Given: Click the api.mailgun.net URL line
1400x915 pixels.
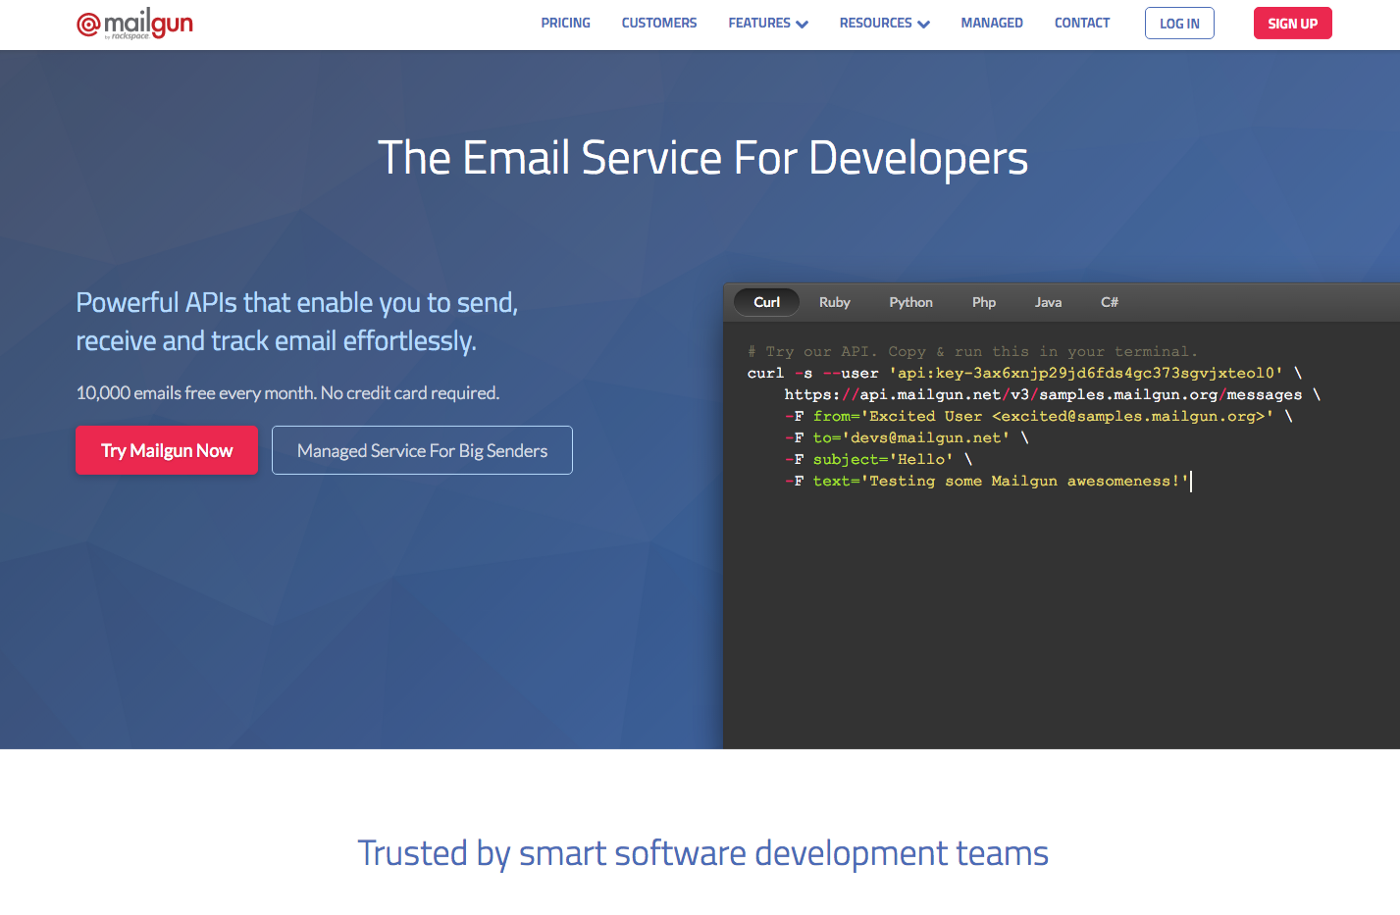Looking at the screenshot, I should 1052,395.
